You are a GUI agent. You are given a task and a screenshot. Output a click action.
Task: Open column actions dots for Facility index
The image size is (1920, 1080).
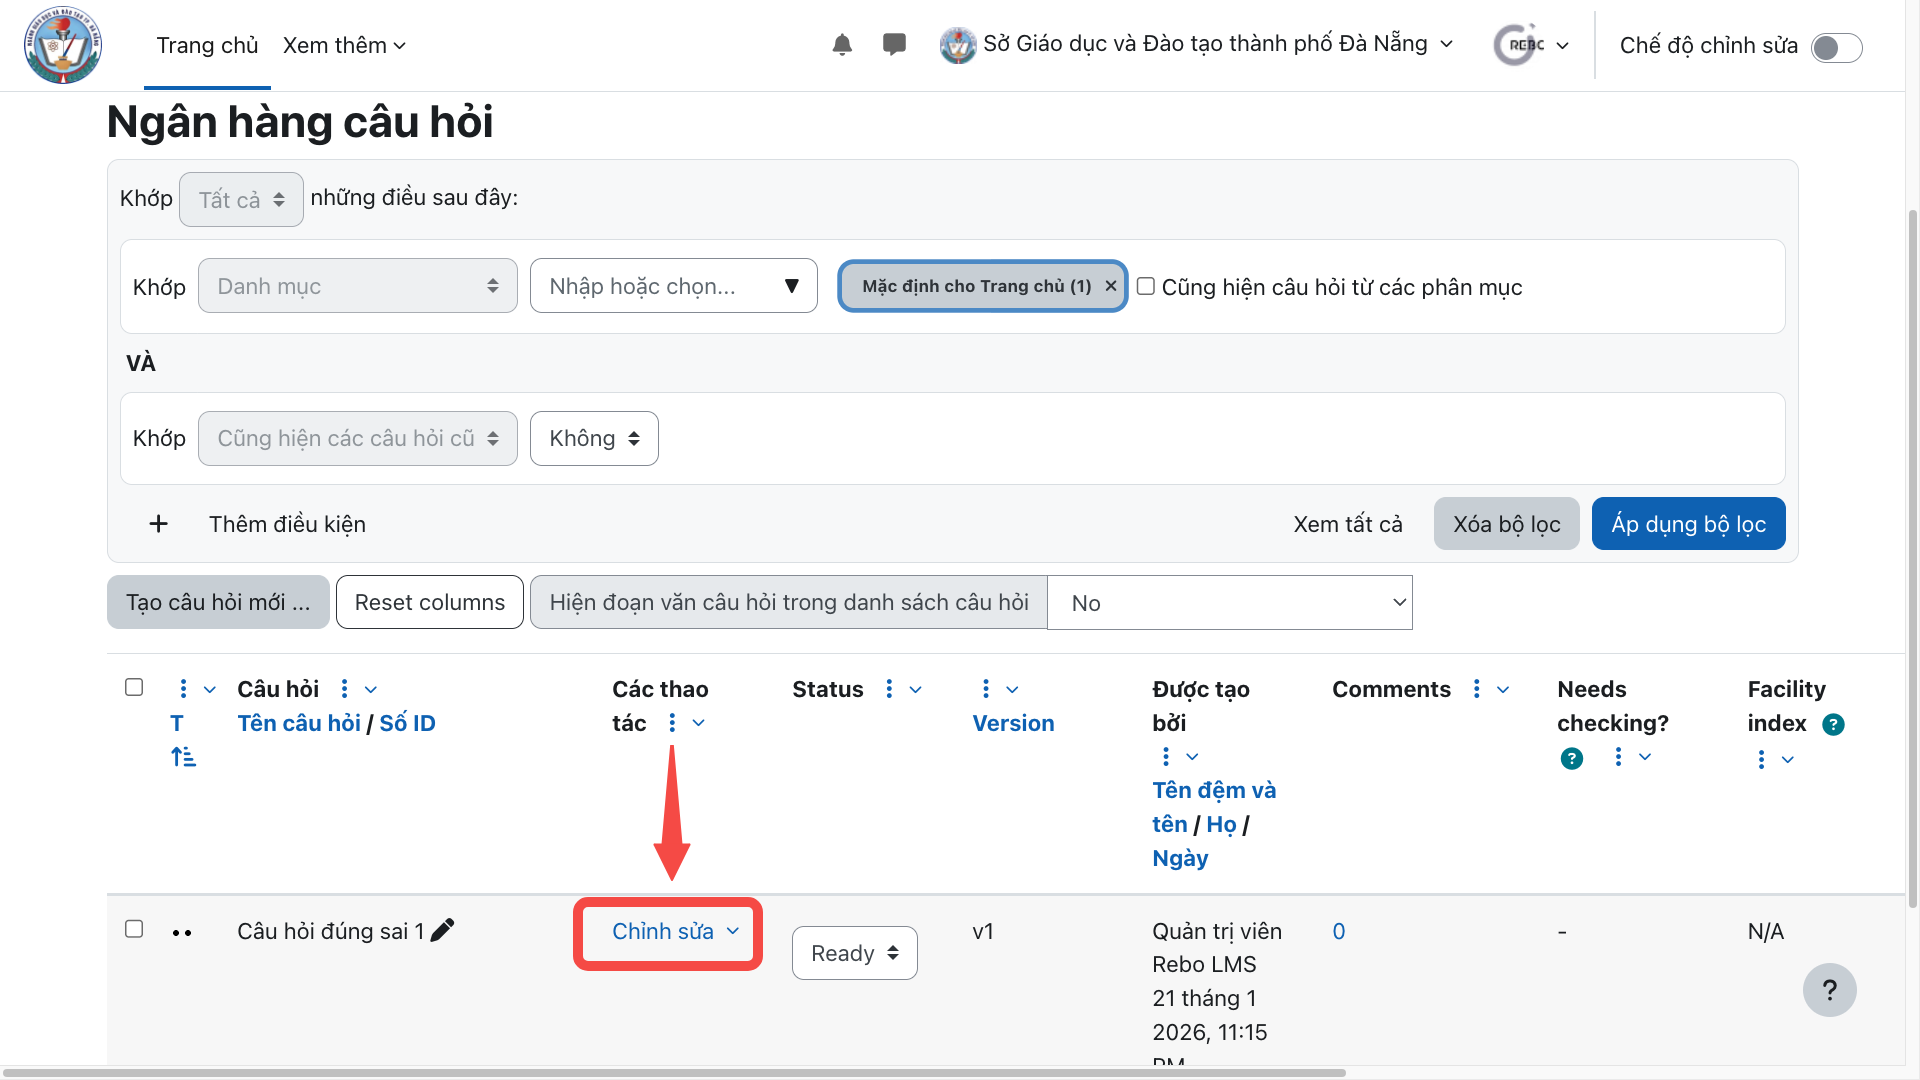(x=1761, y=760)
